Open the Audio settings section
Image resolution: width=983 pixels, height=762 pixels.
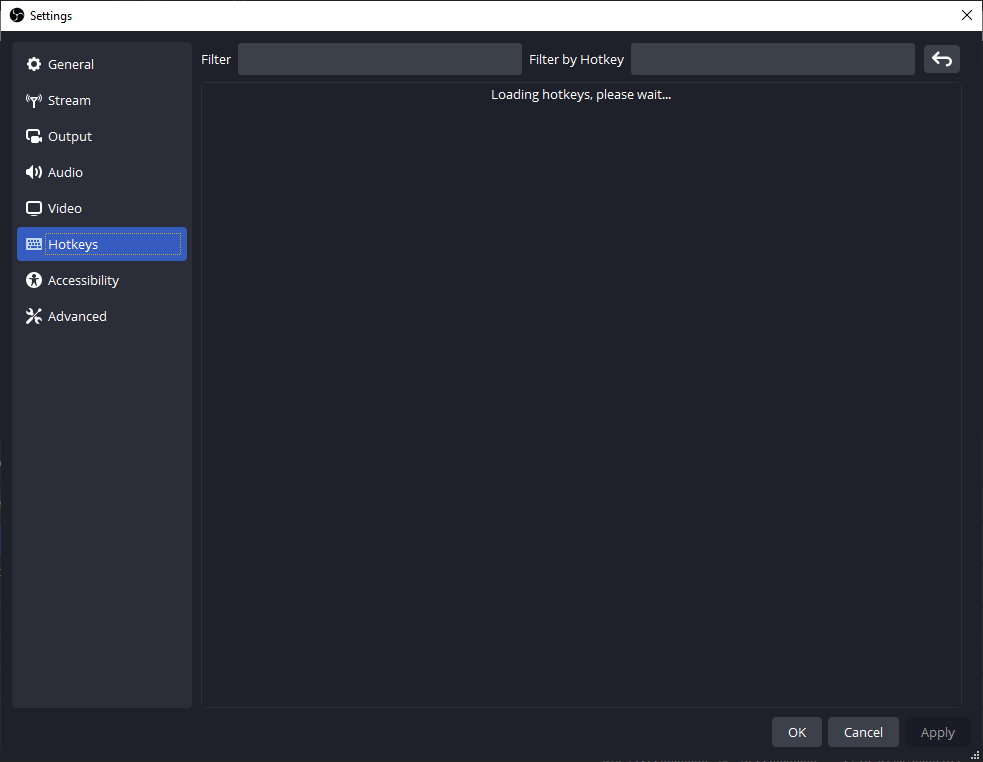[102, 172]
